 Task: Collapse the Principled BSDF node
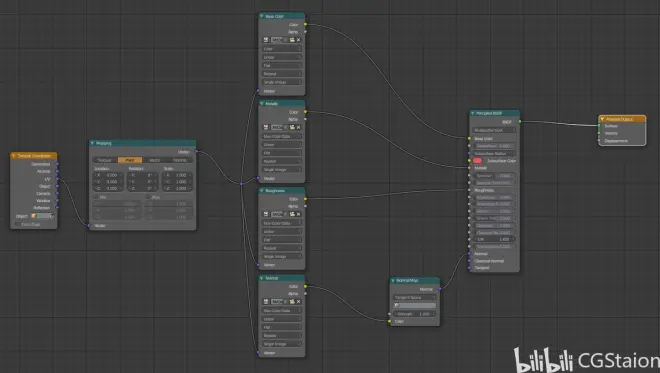pyautogui.click(x=473, y=113)
